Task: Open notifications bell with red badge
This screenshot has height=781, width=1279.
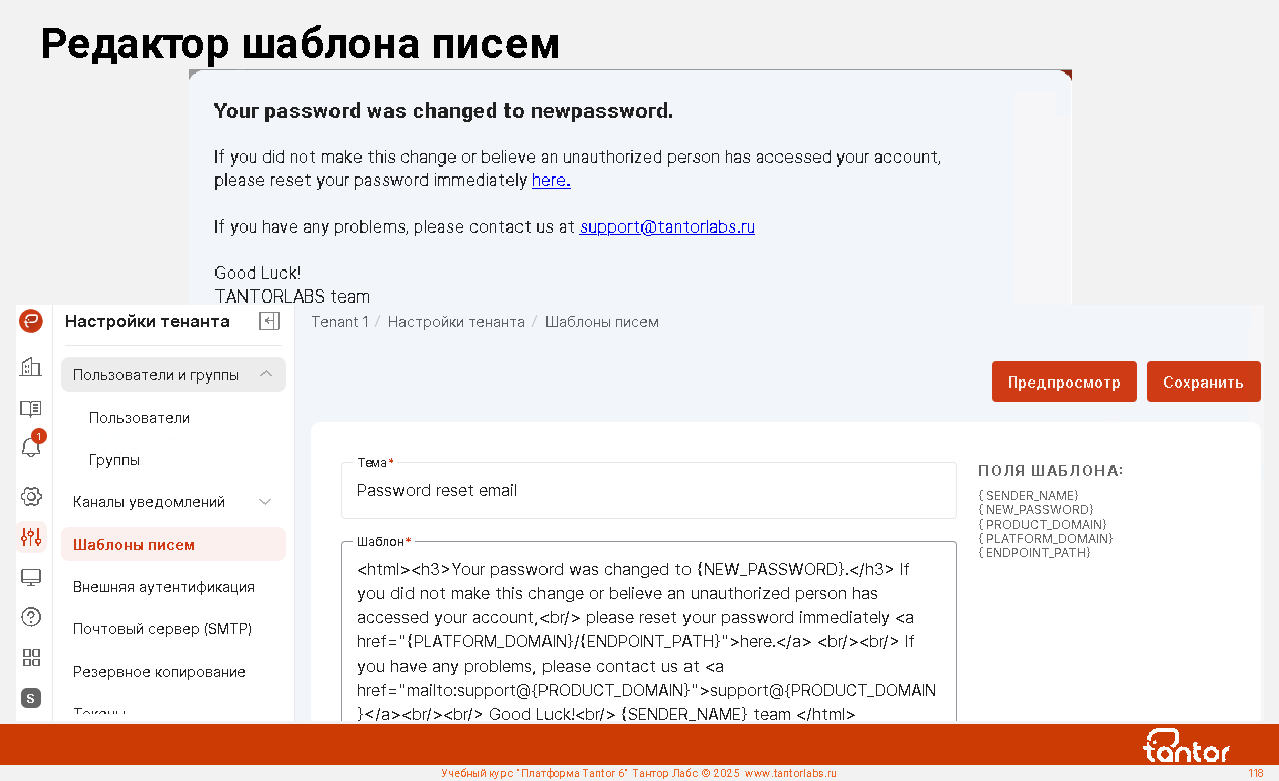Action: tap(31, 447)
